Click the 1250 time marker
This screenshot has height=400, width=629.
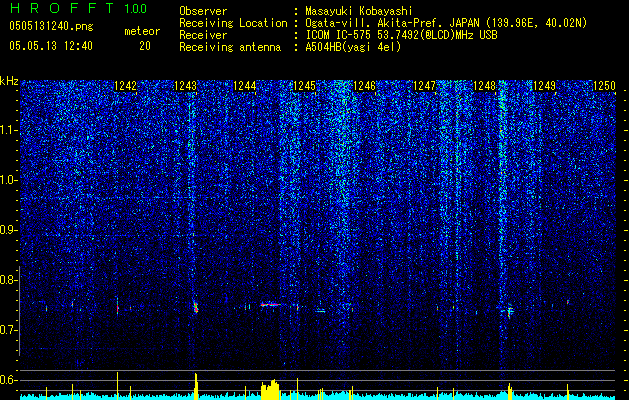click(x=604, y=86)
